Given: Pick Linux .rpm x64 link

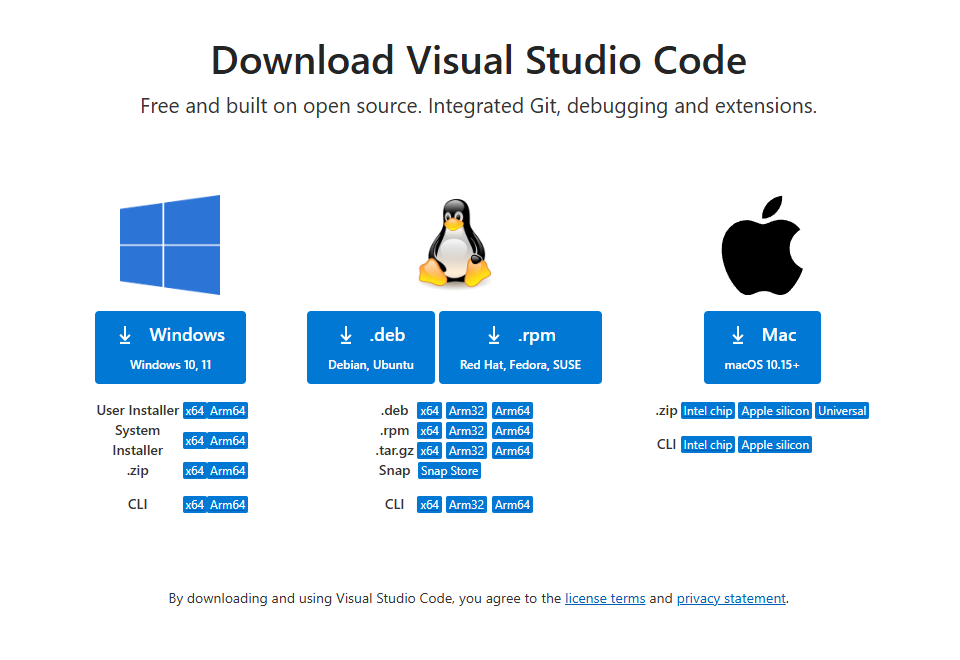Looking at the screenshot, I should [x=429, y=431].
